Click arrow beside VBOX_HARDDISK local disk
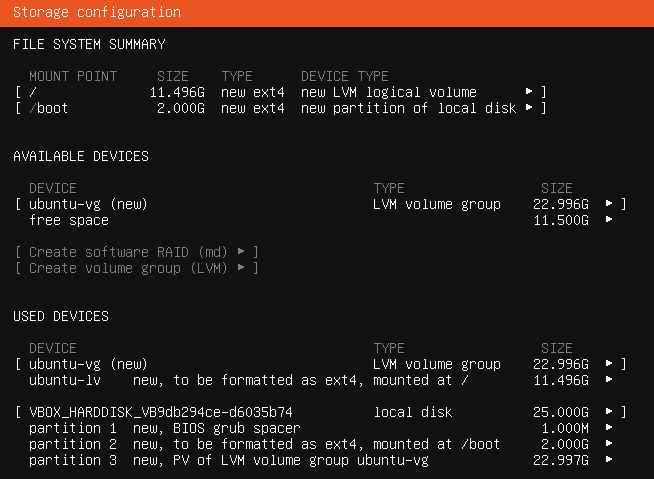Screen dimensions: 654x479 coord(609,412)
